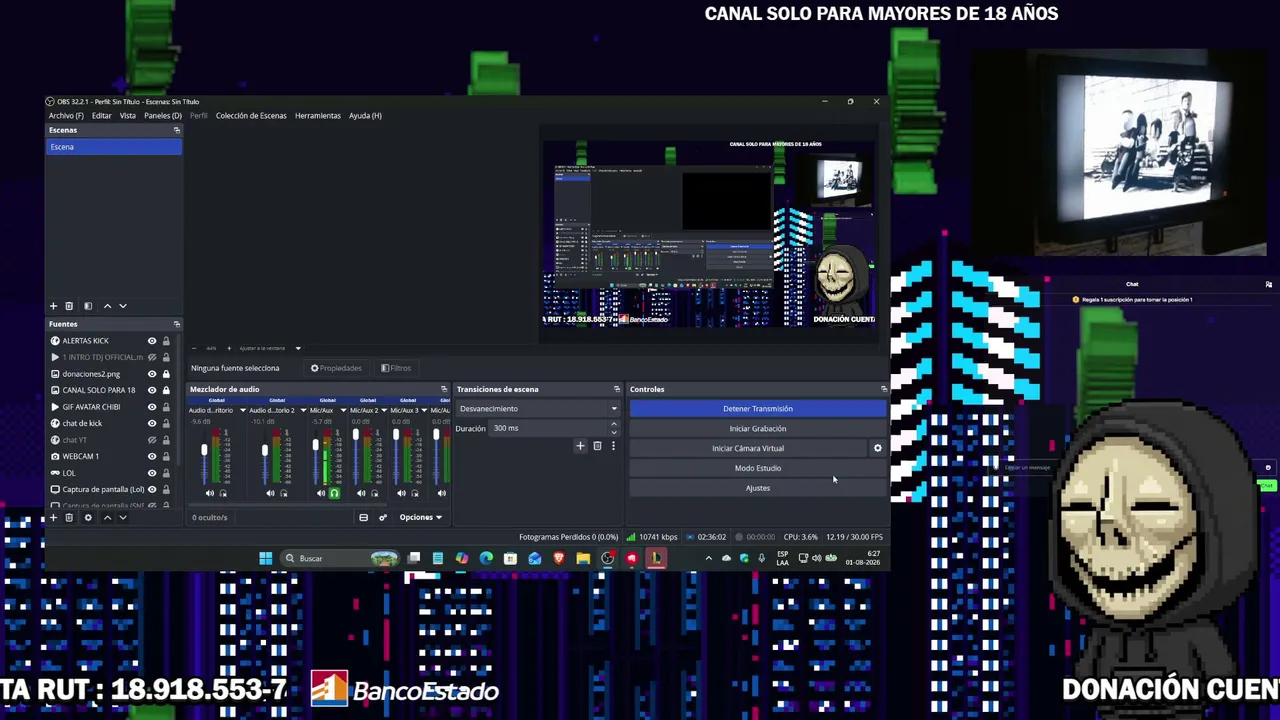The image size is (1280, 720).
Task: Enable Modo Estudio
Action: click(758, 468)
